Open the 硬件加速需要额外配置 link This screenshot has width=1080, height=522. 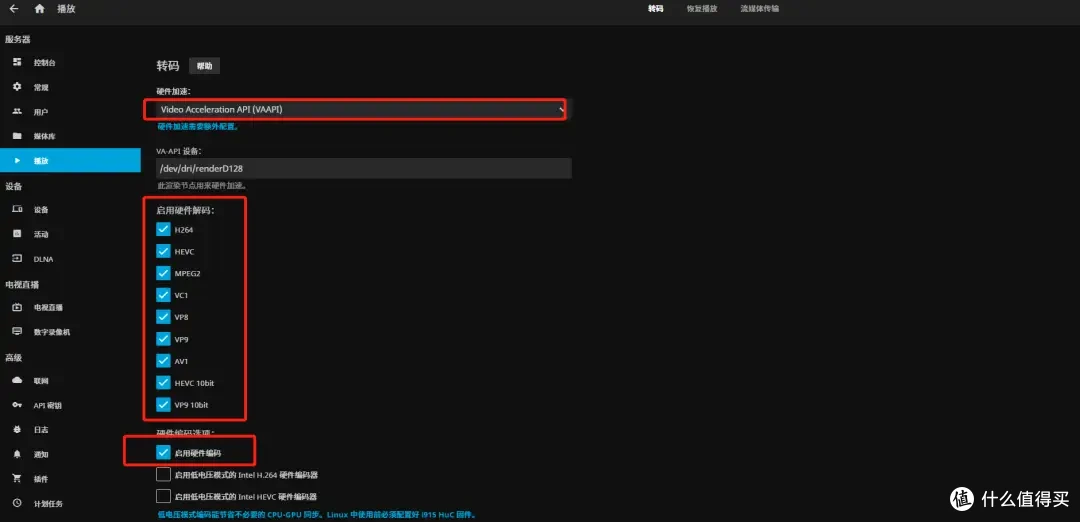[198, 126]
